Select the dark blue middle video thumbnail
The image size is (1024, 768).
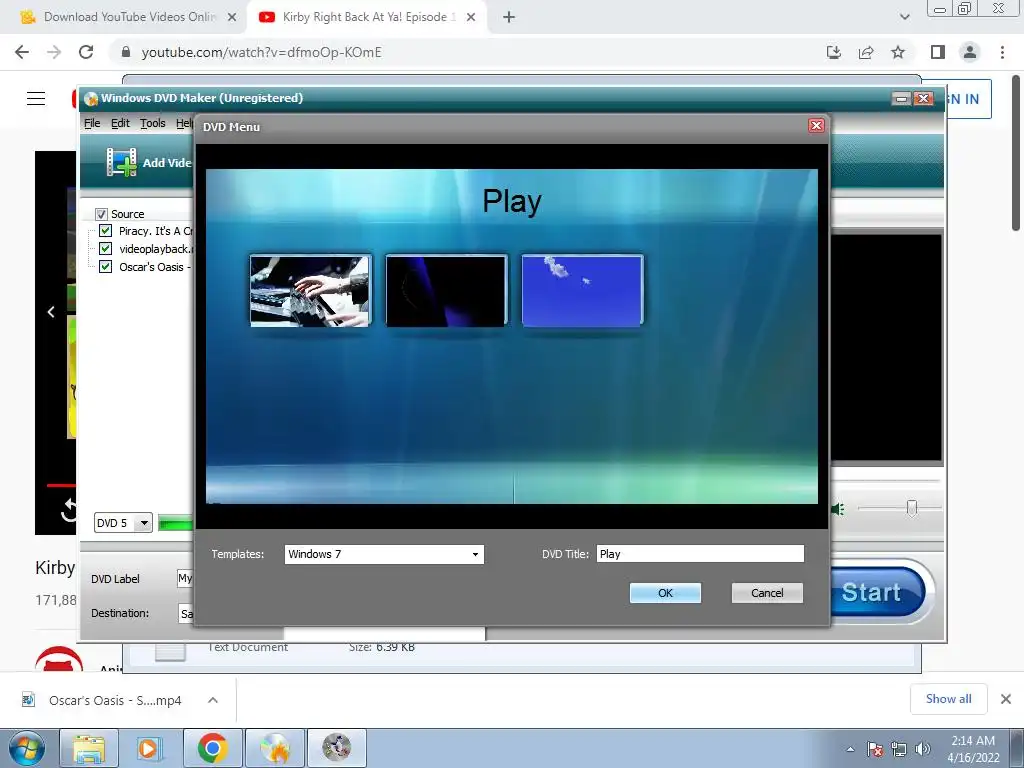click(x=446, y=291)
